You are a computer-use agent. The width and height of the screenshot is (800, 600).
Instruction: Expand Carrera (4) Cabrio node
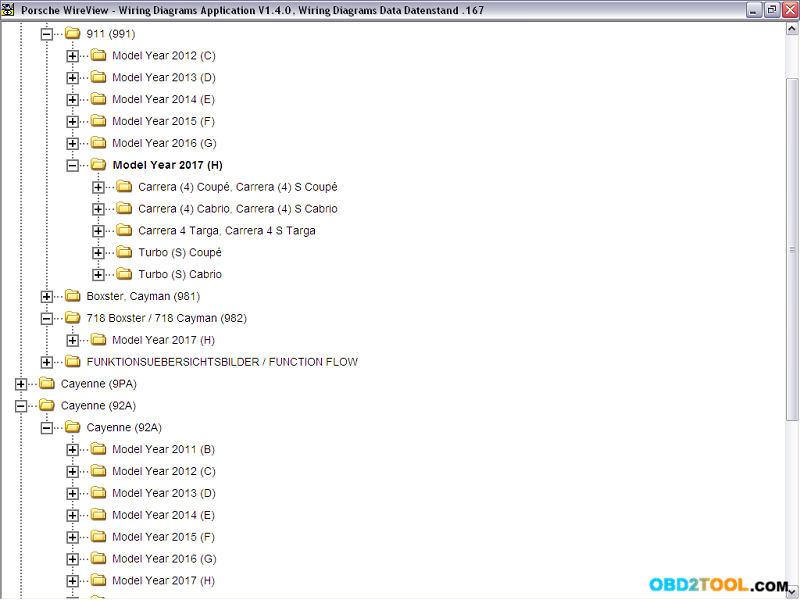pyautogui.click(x=98, y=210)
